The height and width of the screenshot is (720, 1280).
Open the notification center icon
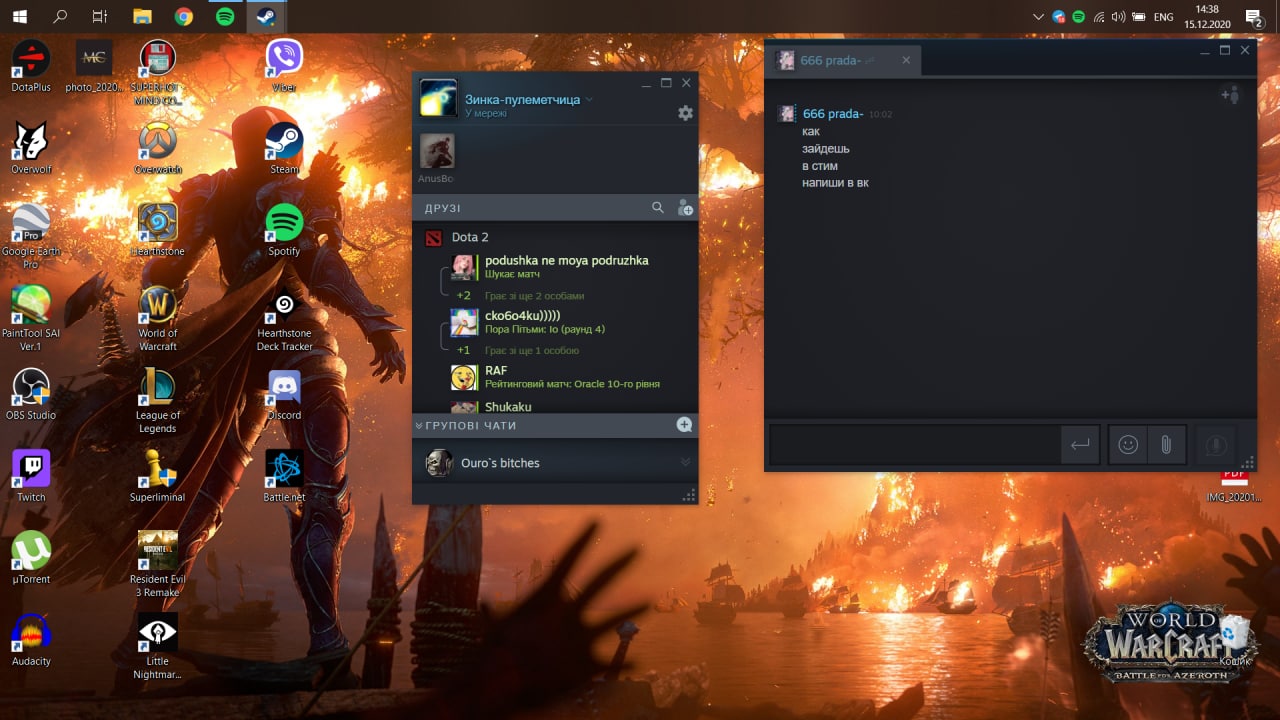tap(1253, 17)
